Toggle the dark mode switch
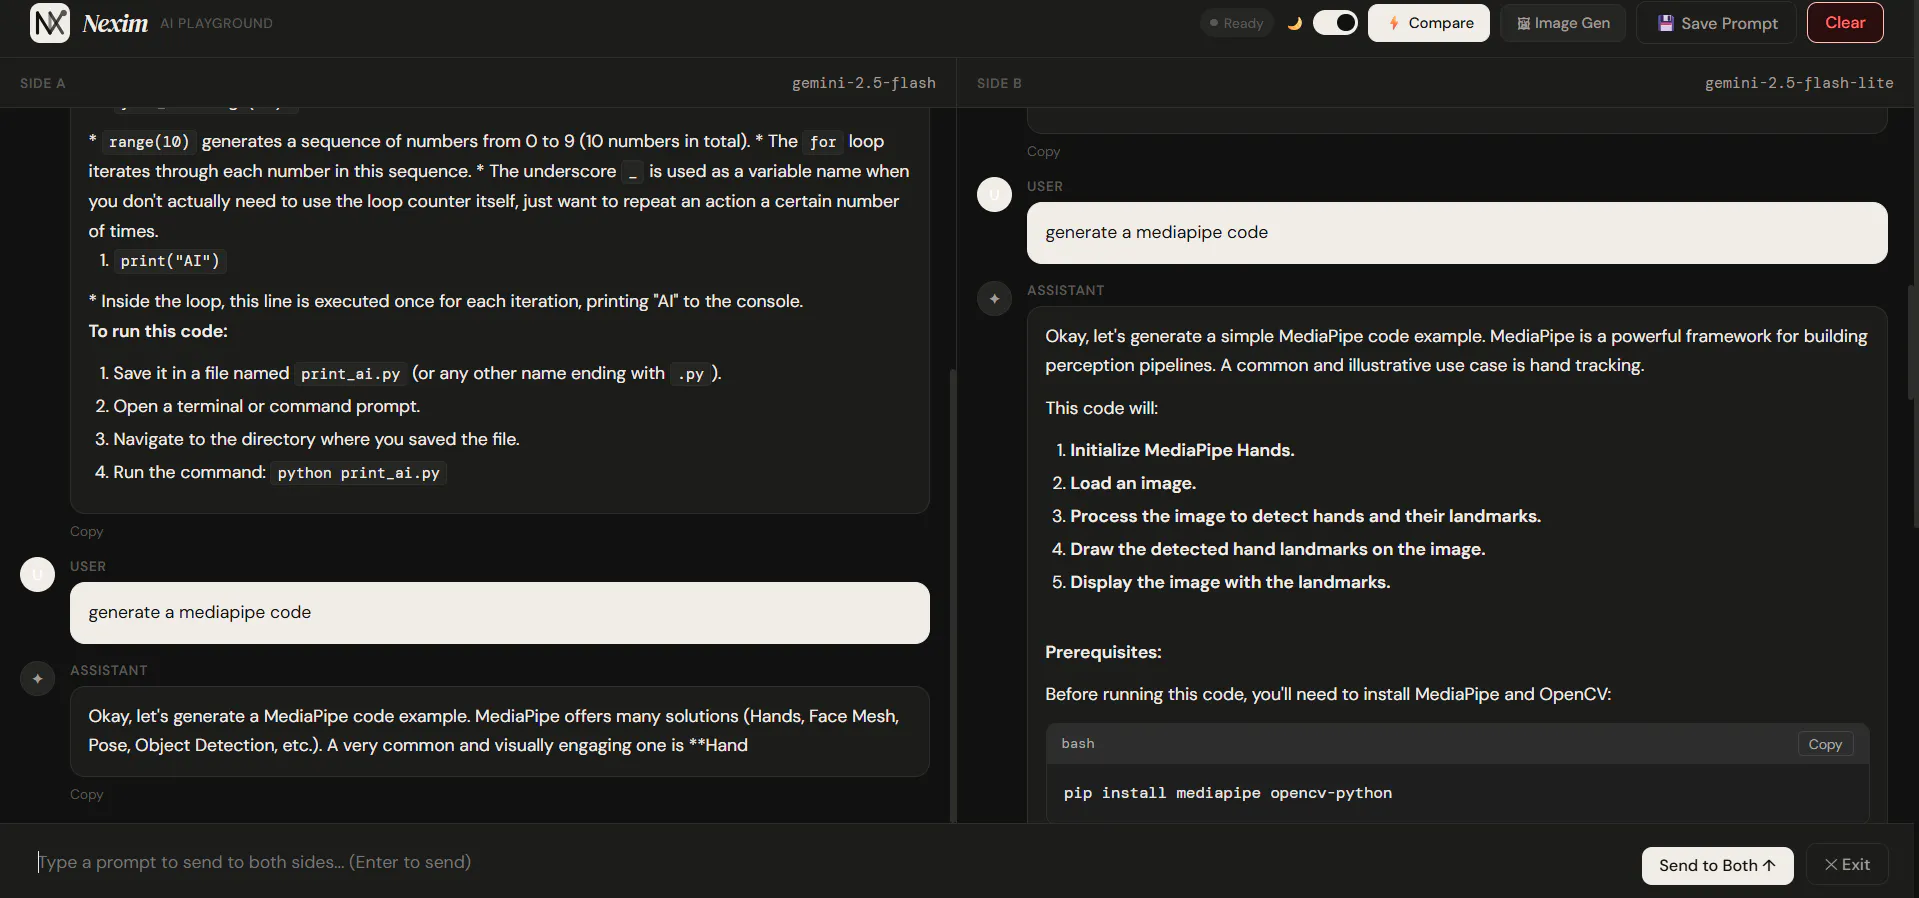The height and width of the screenshot is (898, 1919). (1335, 23)
